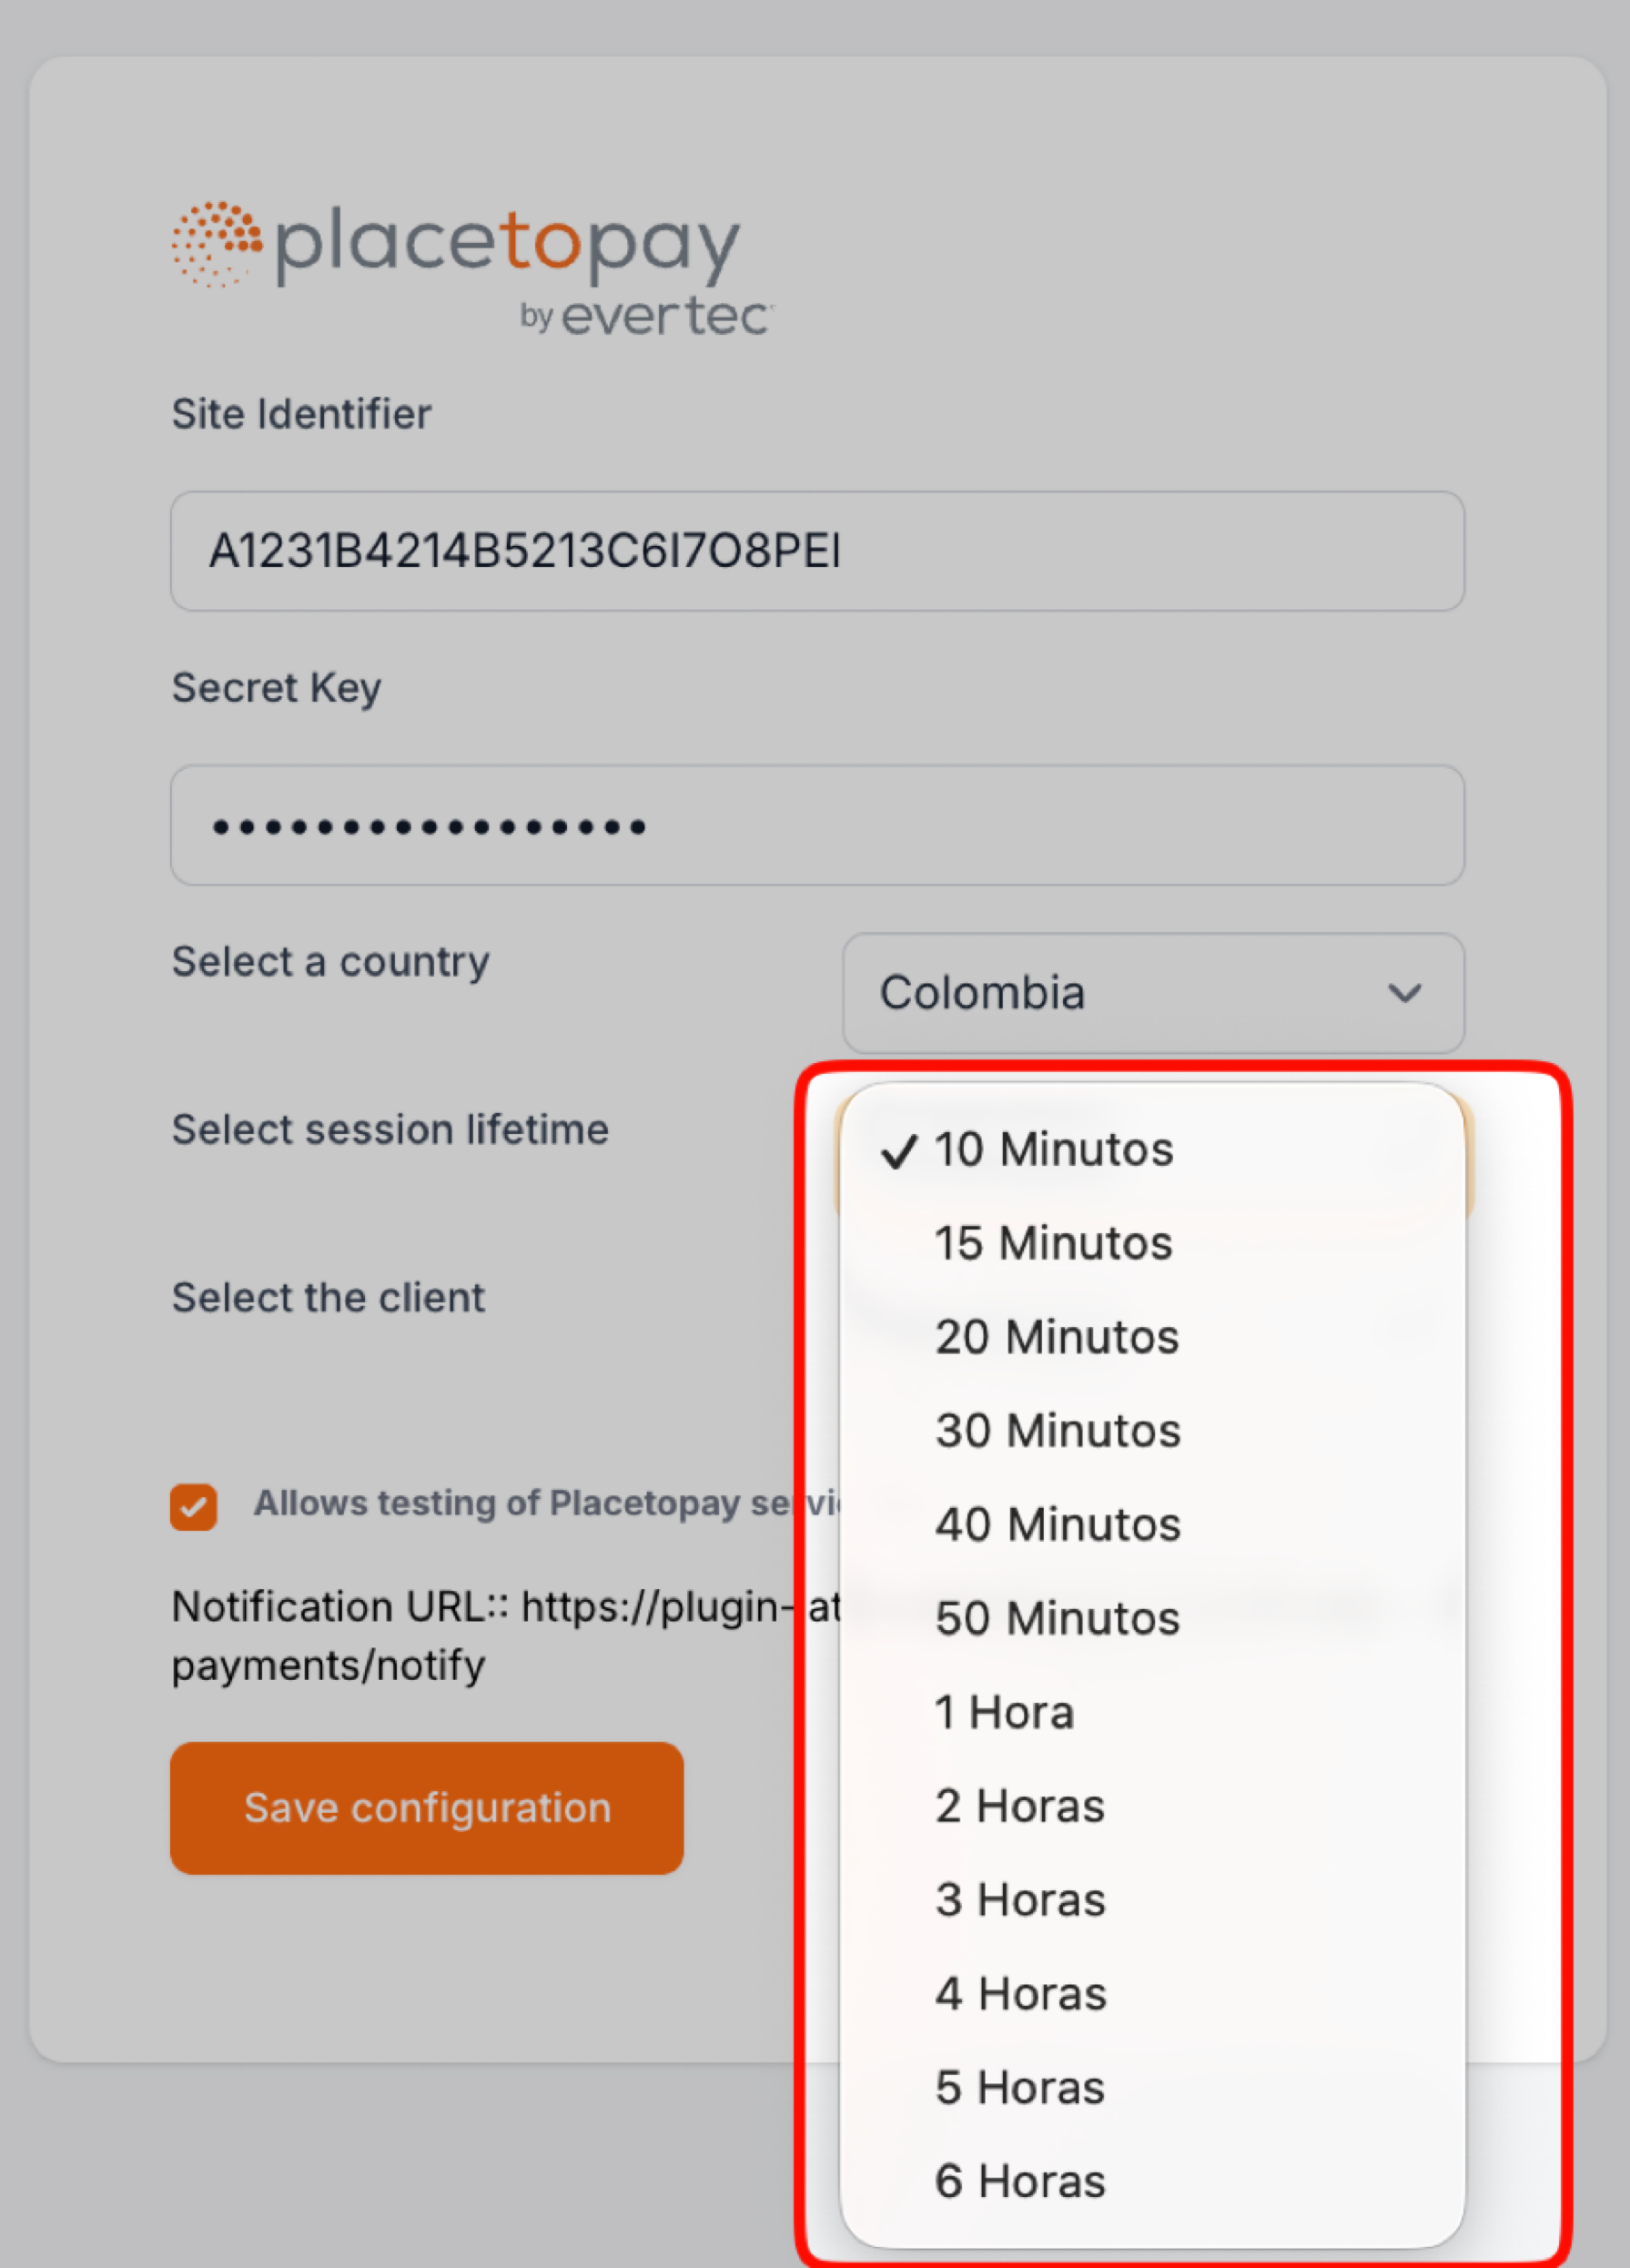Choose 15 Minutos session lifetime

click(1053, 1243)
